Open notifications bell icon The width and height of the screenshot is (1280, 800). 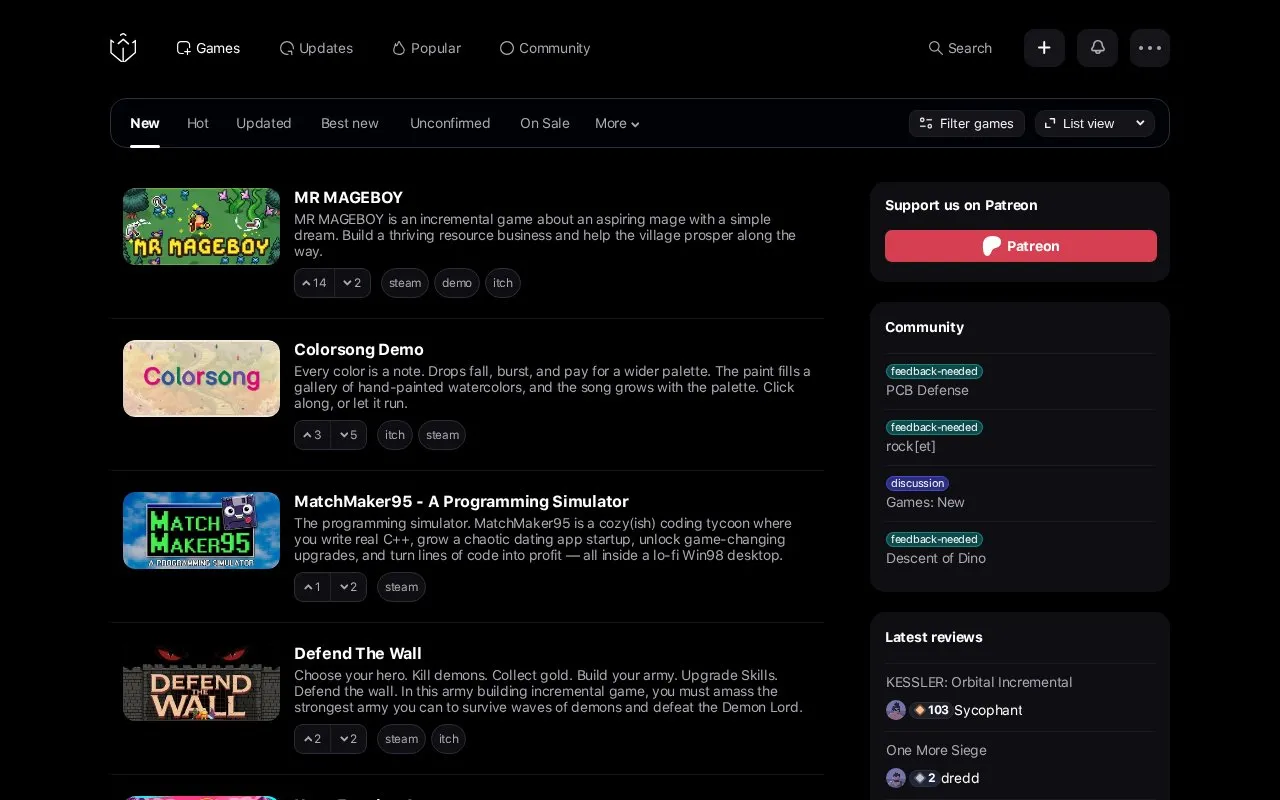click(1097, 48)
